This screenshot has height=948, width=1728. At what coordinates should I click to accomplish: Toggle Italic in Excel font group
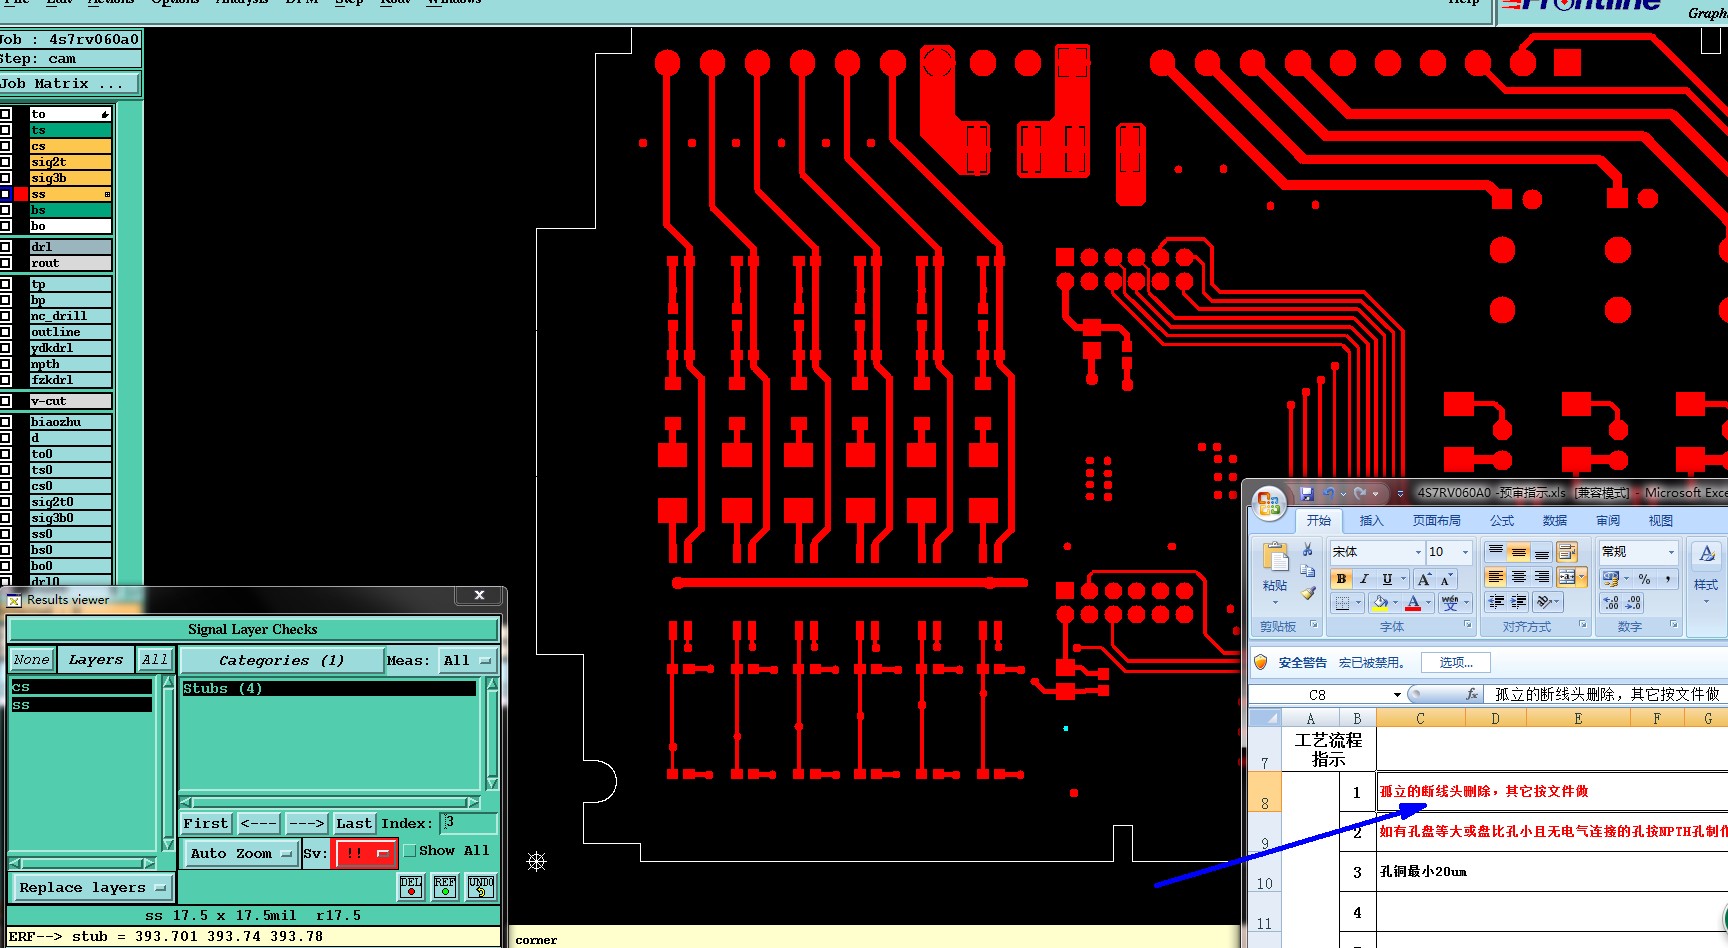tap(1364, 579)
